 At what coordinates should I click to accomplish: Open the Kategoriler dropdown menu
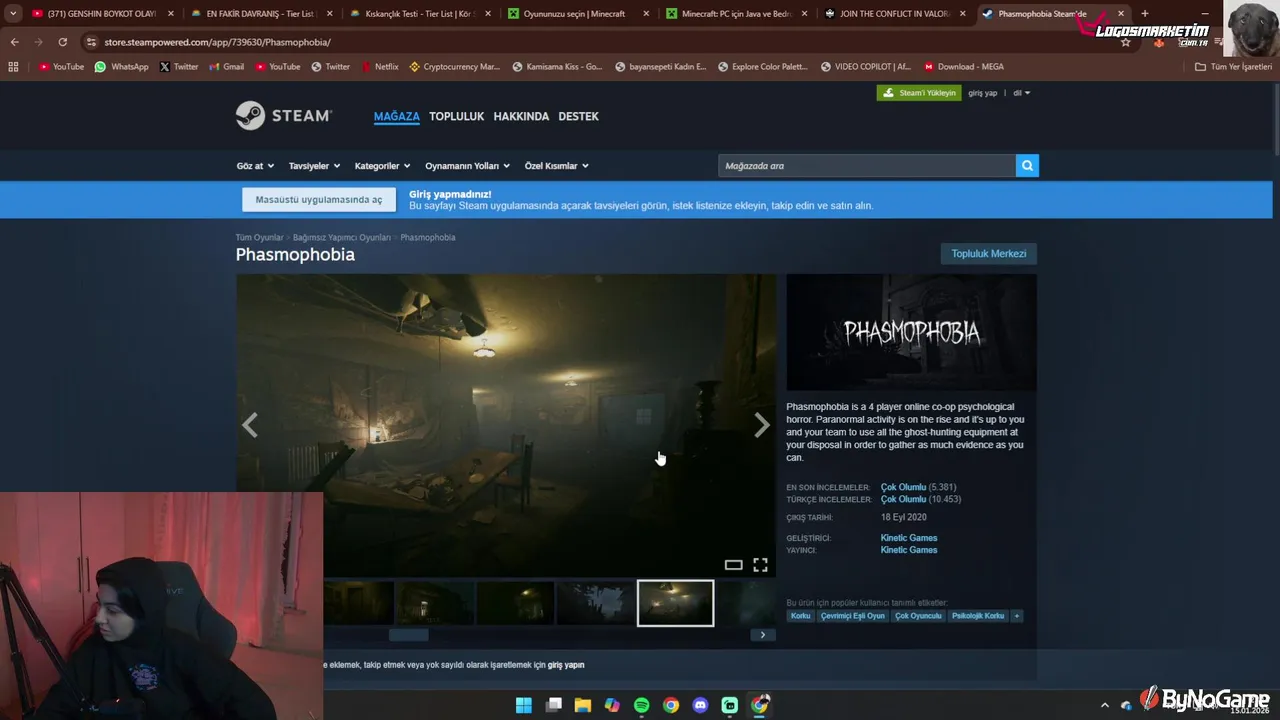383,166
